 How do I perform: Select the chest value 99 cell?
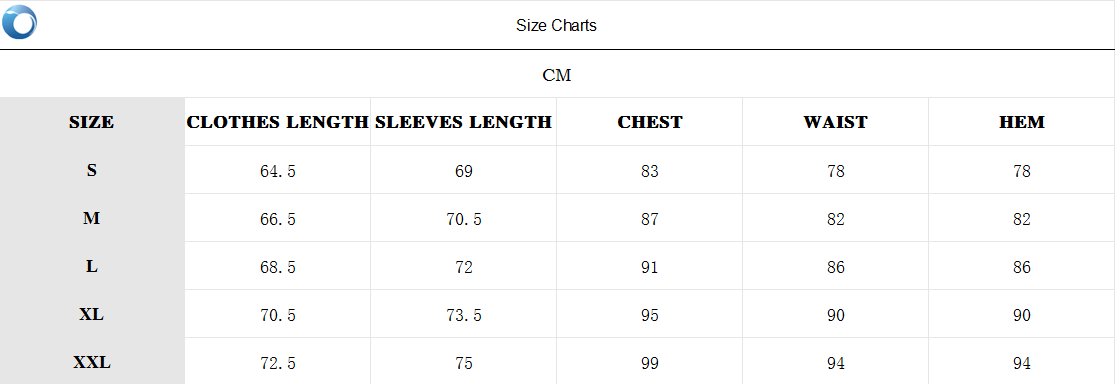point(649,363)
